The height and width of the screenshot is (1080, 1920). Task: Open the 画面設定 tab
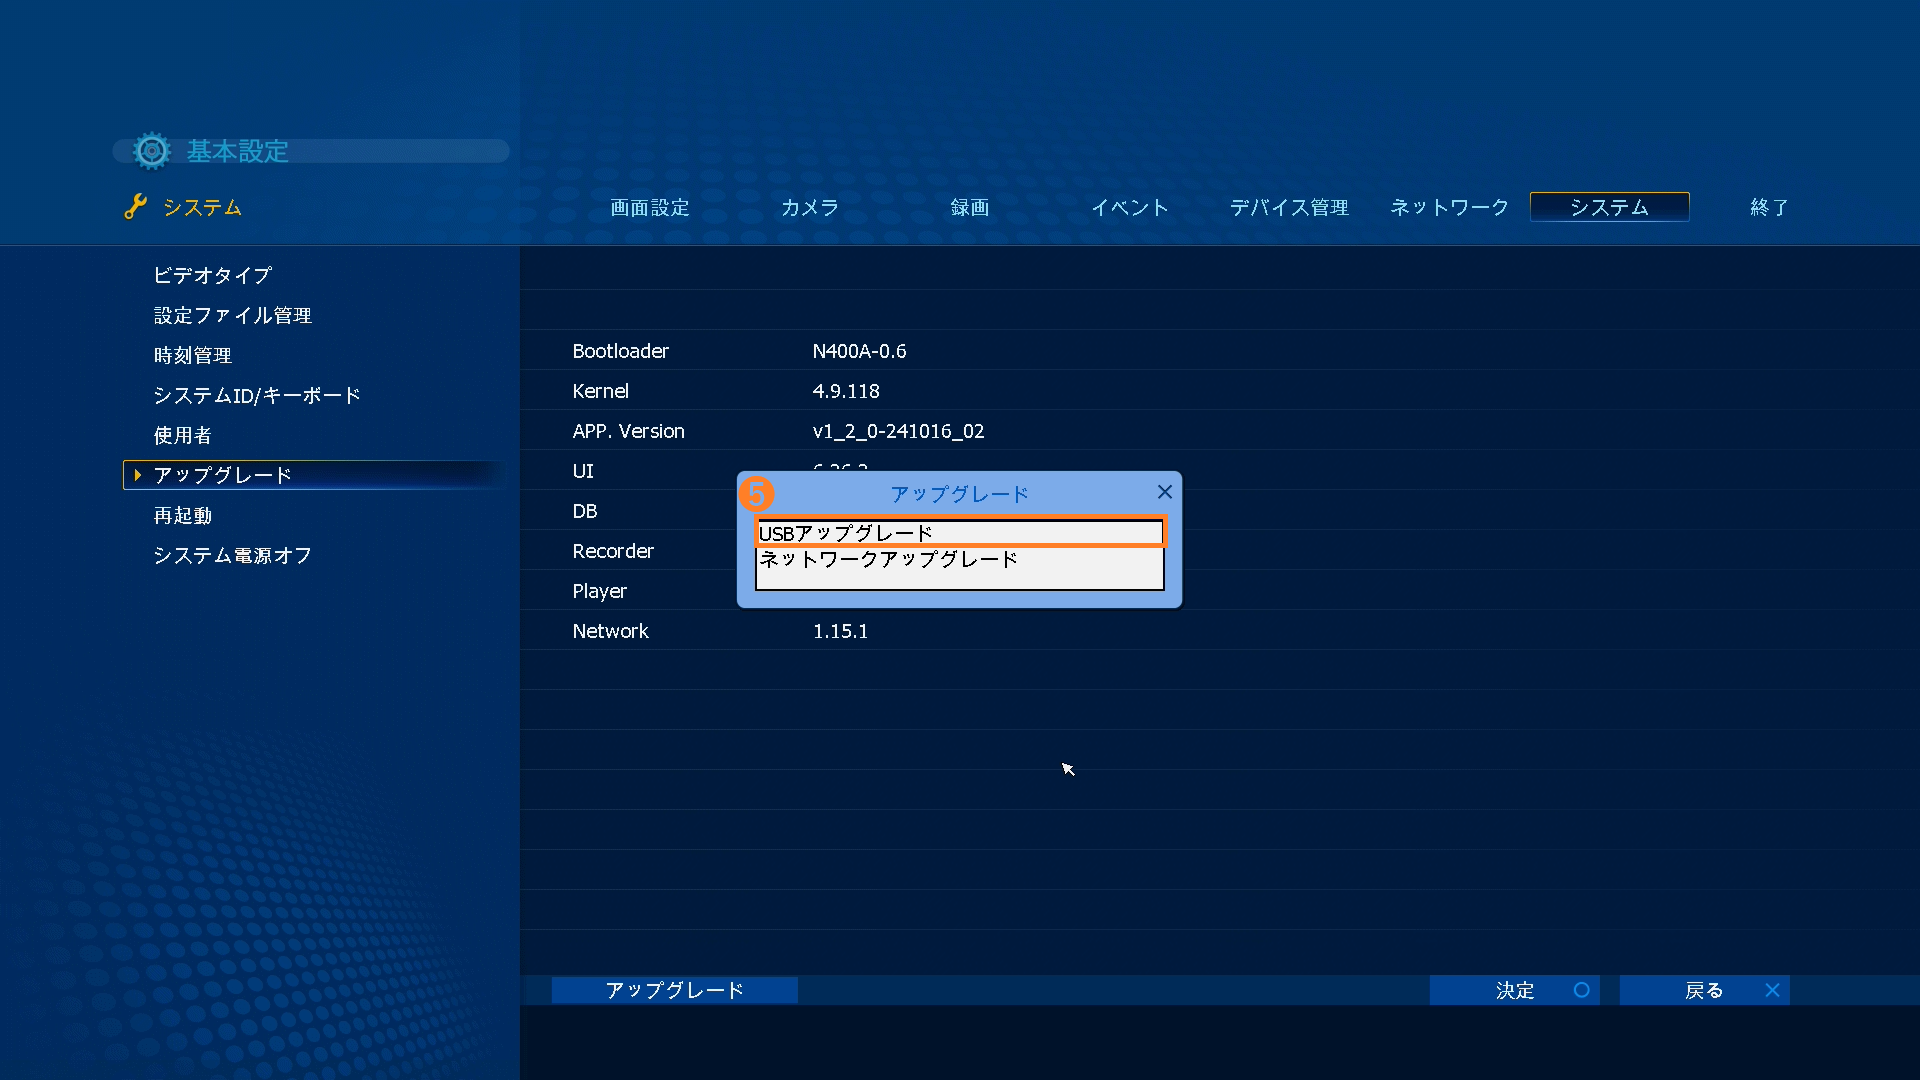coord(650,207)
